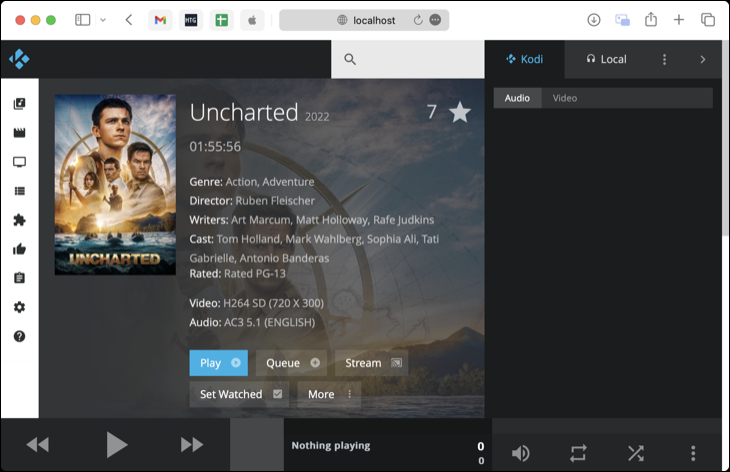Click the Mark Wahlberg cast link
Image resolution: width=730 pixels, height=472 pixels.
tap(324, 239)
